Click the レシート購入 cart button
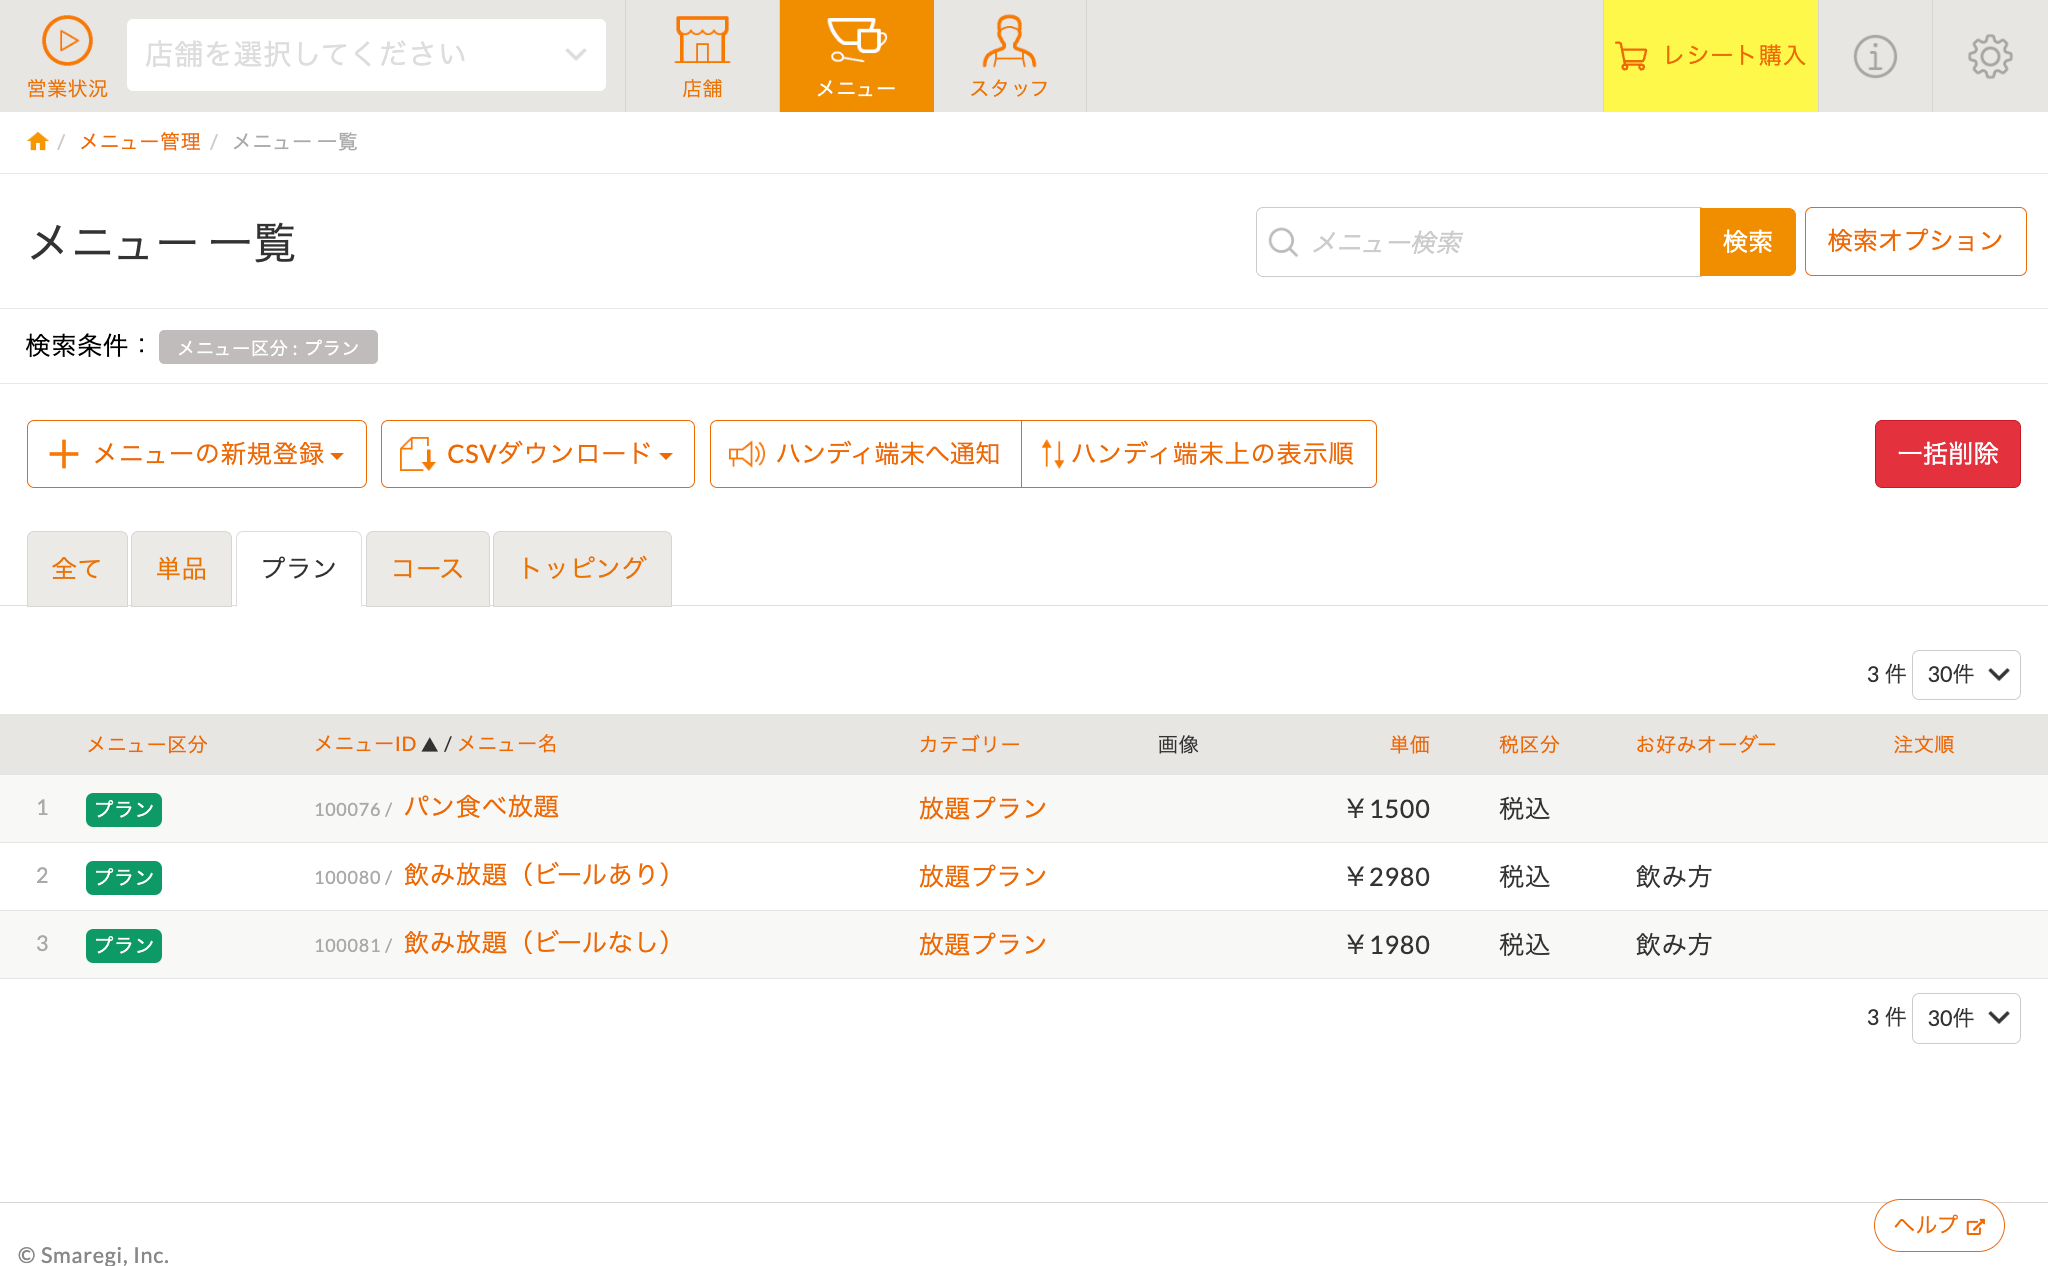Screen dimensions: 2048x1266 [1710, 56]
